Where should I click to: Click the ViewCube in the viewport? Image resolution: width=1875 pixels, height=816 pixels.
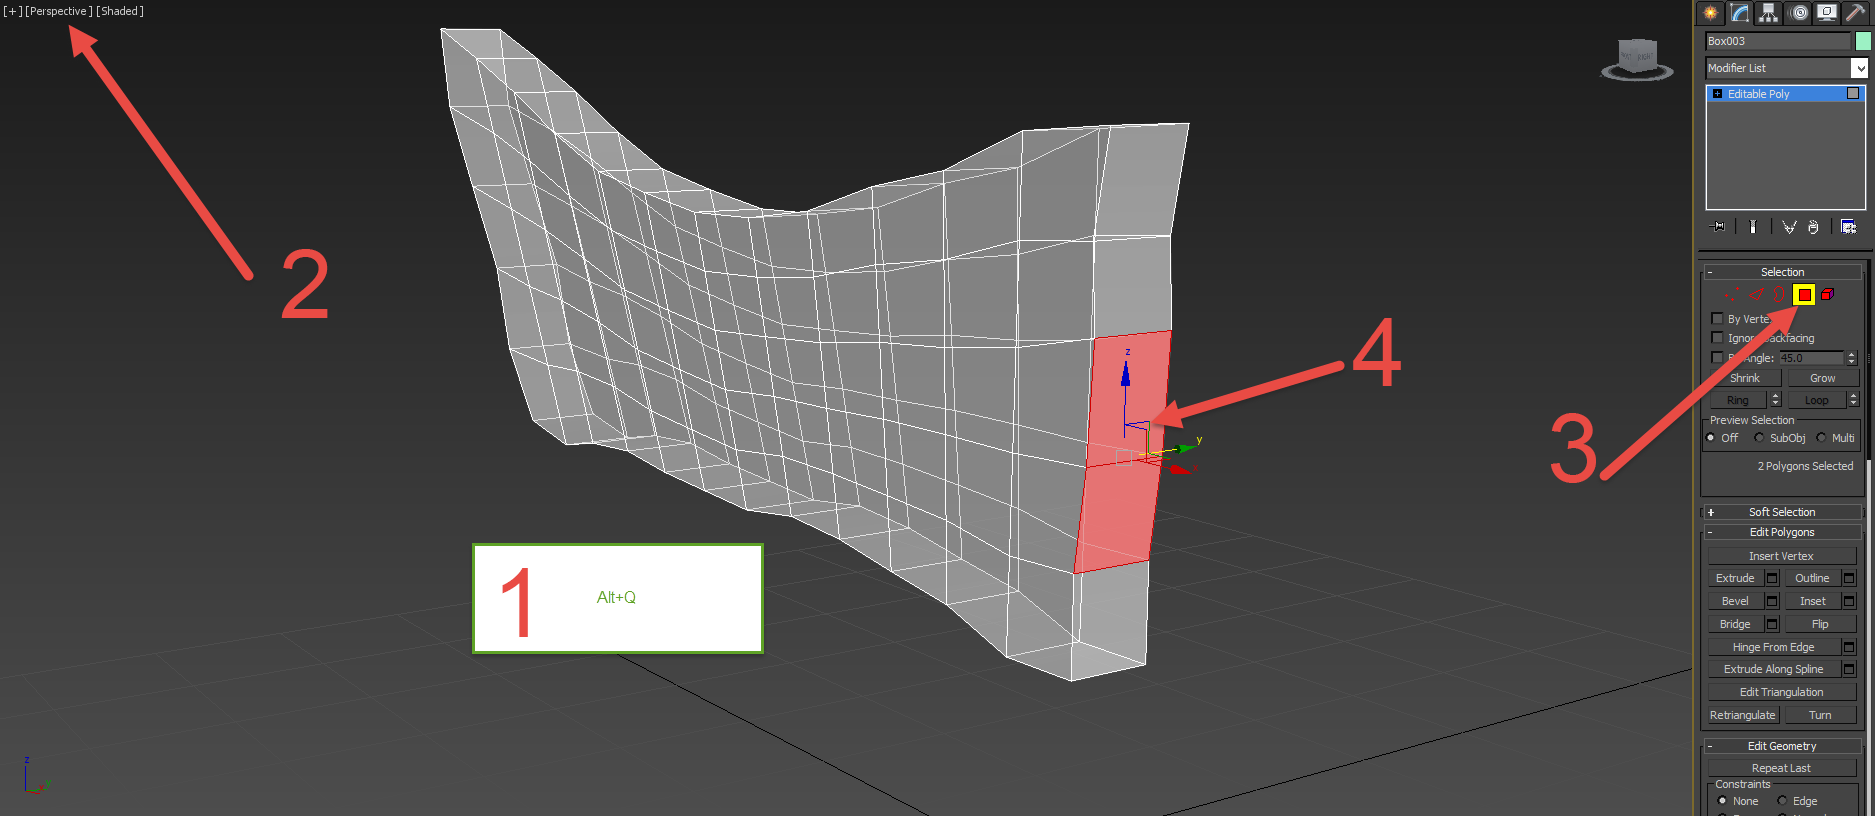(x=1637, y=59)
